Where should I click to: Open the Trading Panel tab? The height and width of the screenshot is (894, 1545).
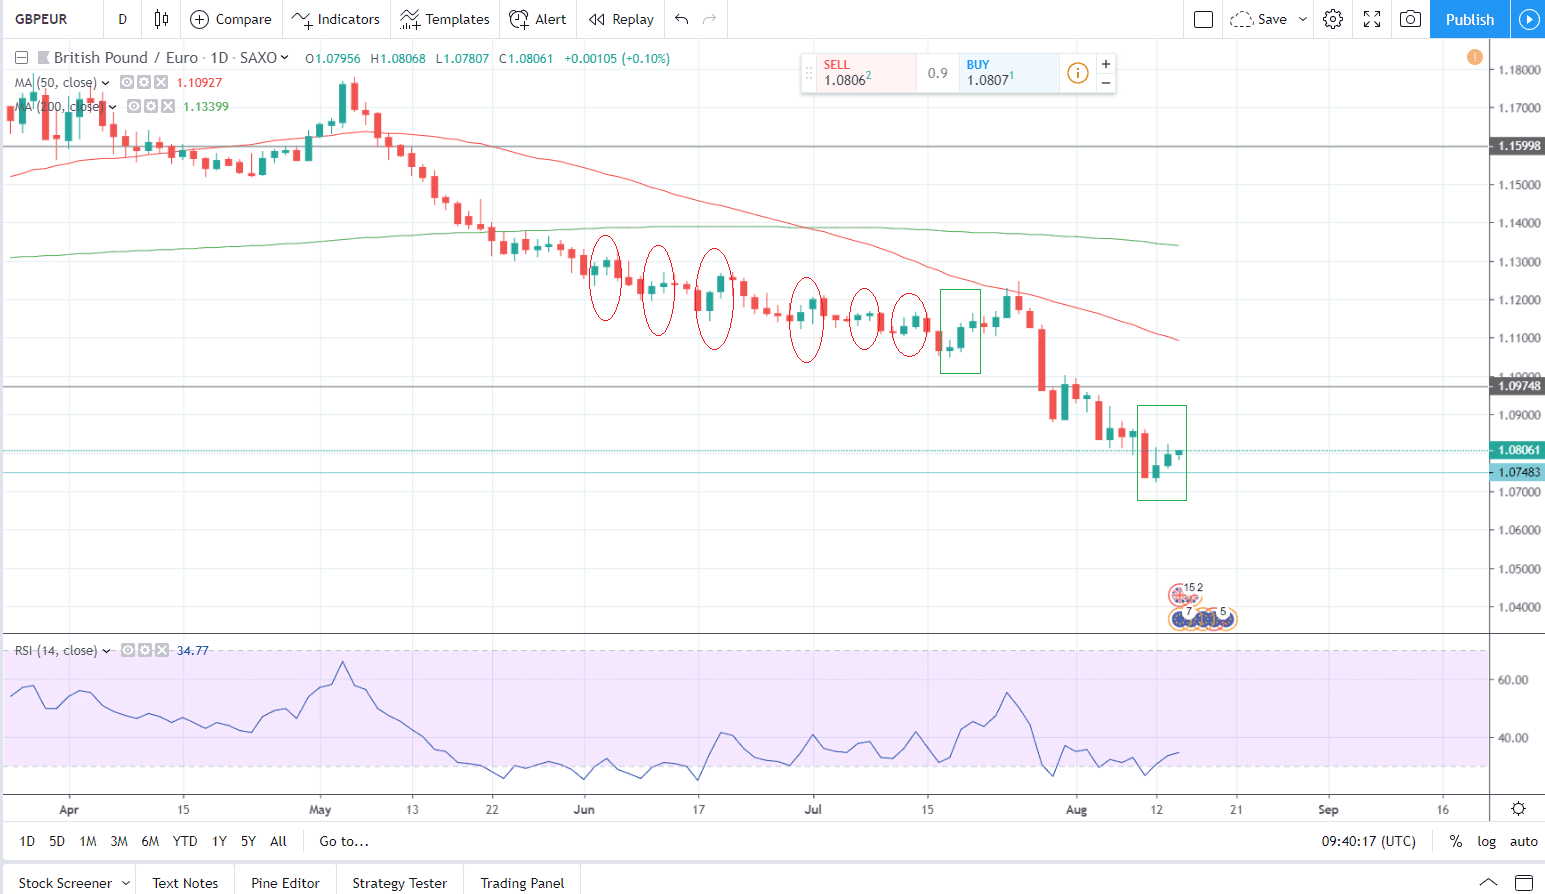(x=522, y=883)
